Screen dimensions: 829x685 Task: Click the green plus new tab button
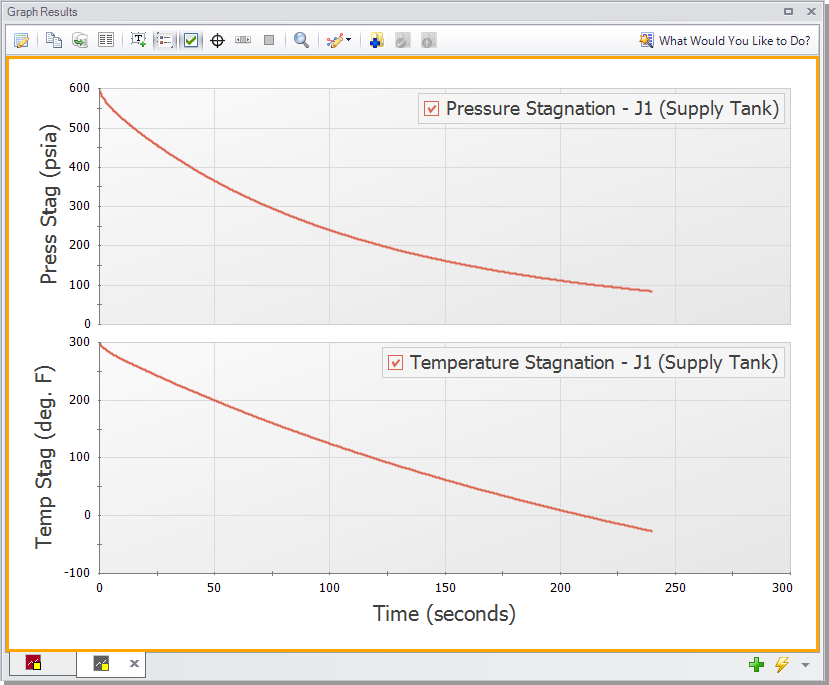click(756, 665)
